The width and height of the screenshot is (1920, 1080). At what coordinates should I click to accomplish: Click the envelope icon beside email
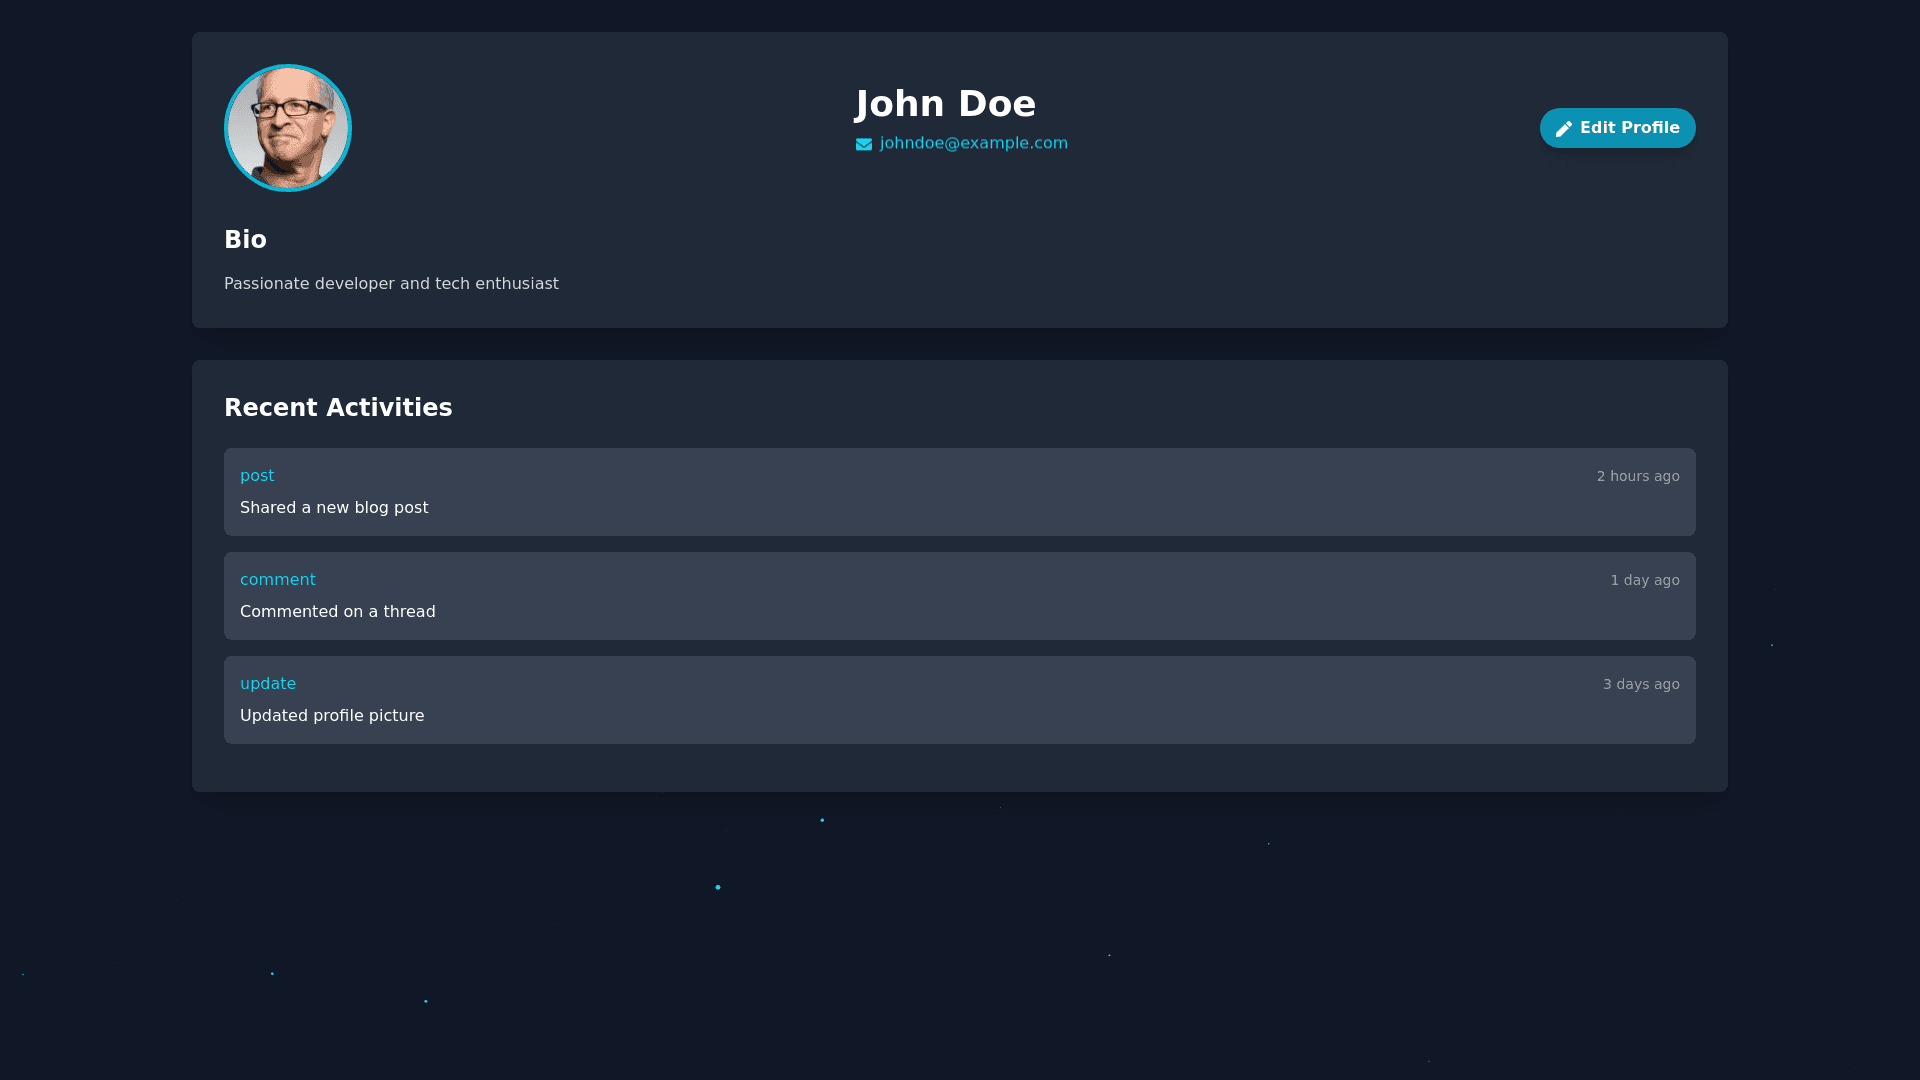coord(864,144)
